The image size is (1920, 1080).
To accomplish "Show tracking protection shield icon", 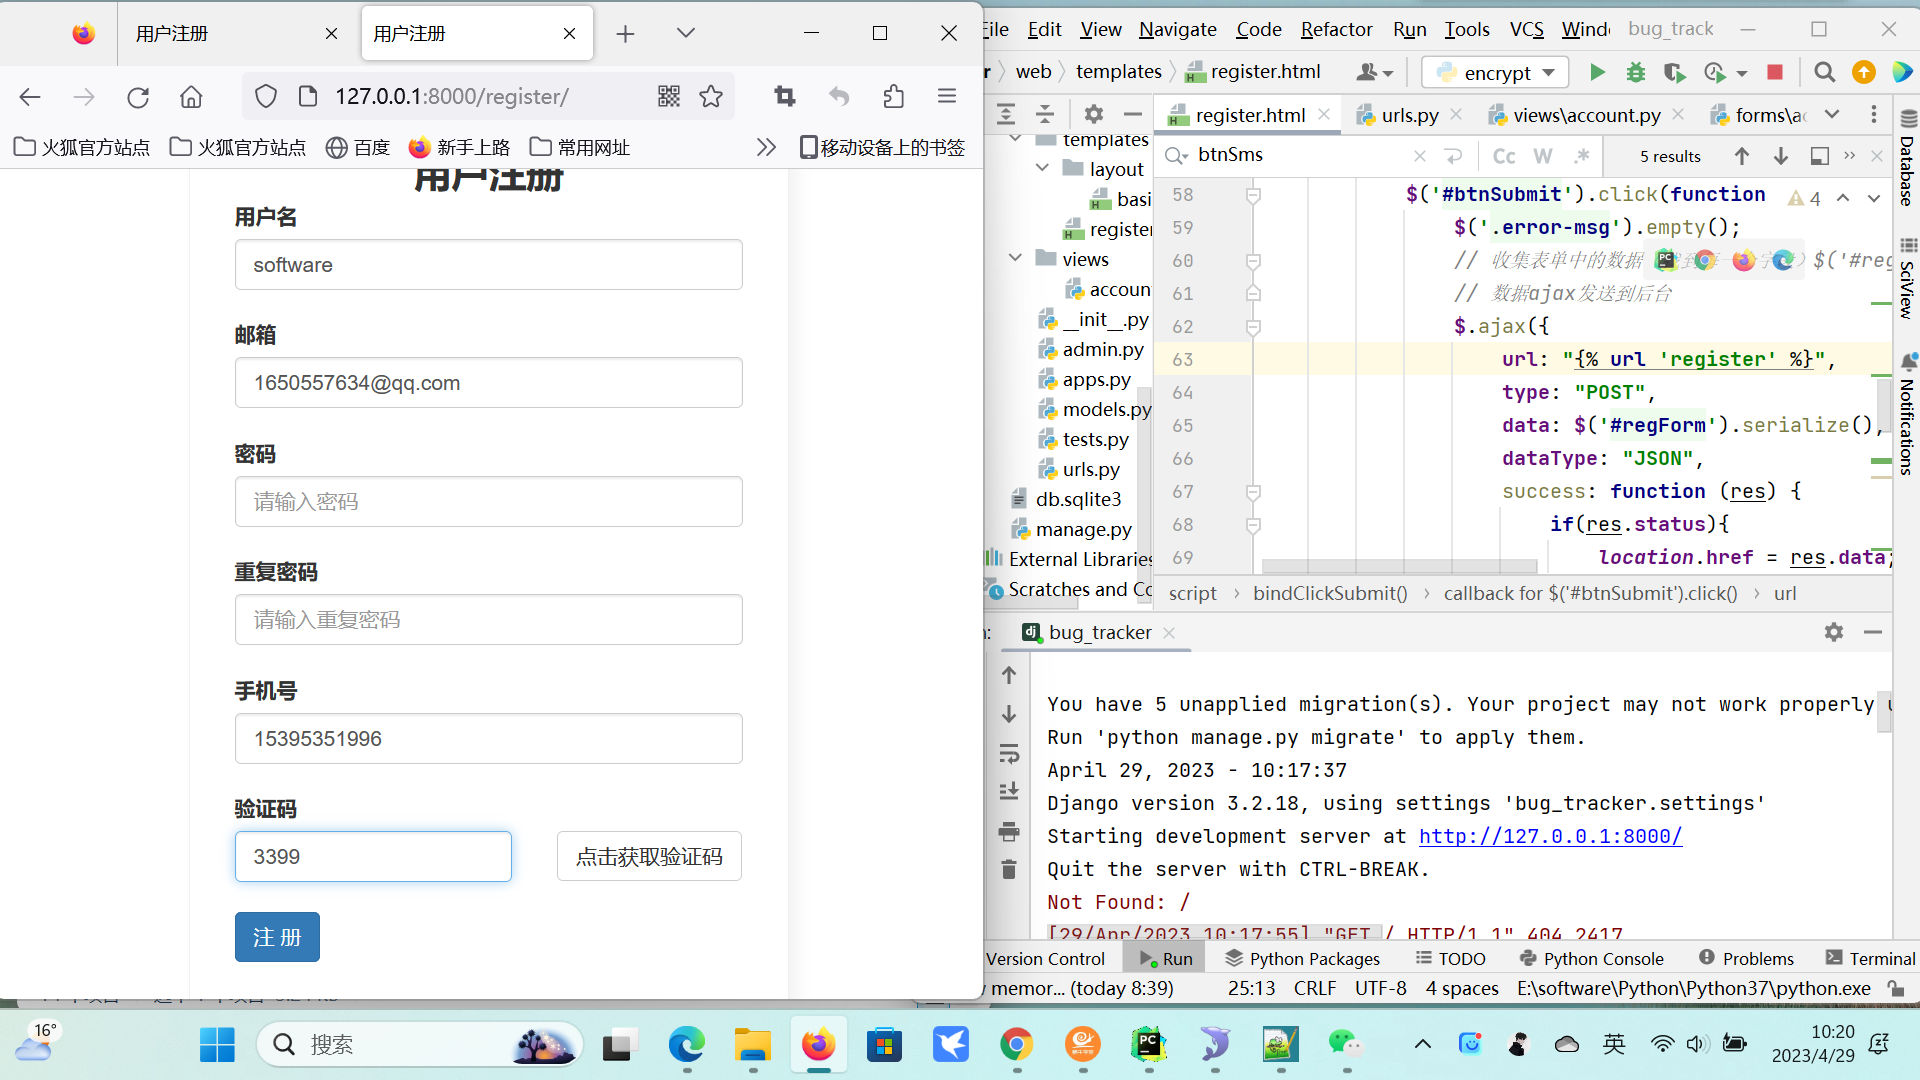I will coord(265,96).
